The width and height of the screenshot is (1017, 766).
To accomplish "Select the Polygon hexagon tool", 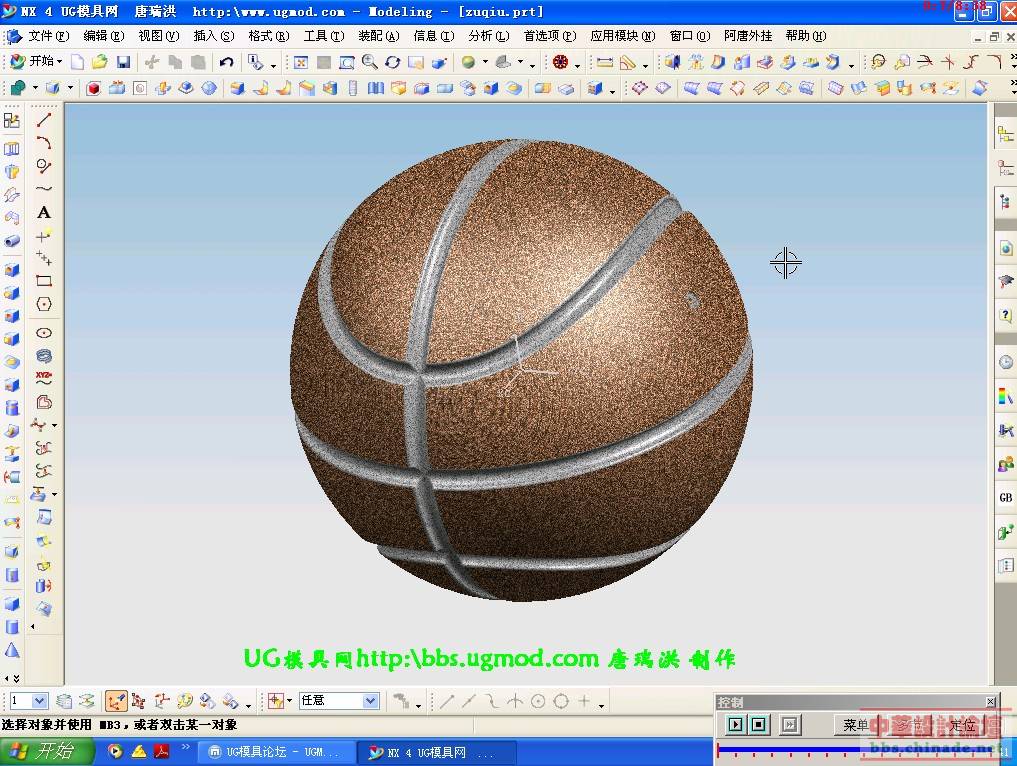I will click(43, 304).
